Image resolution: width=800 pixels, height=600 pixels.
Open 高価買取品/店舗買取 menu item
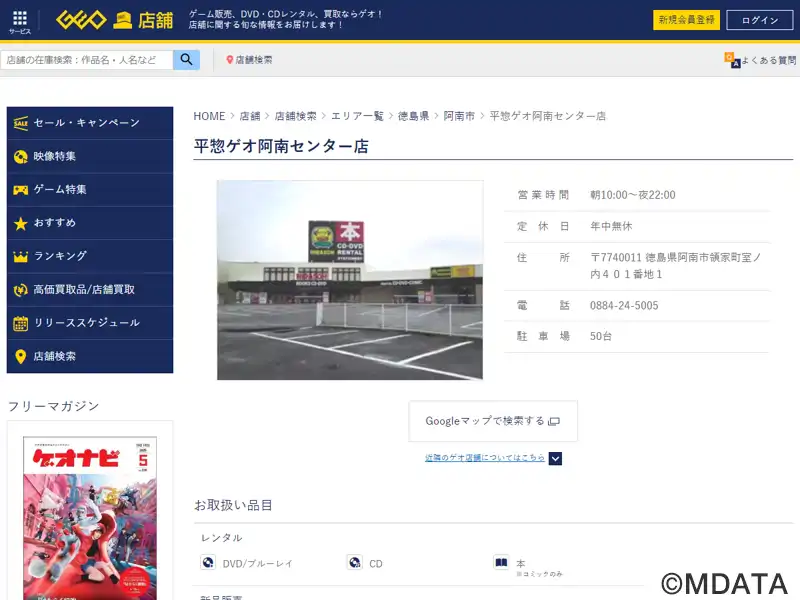90,290
